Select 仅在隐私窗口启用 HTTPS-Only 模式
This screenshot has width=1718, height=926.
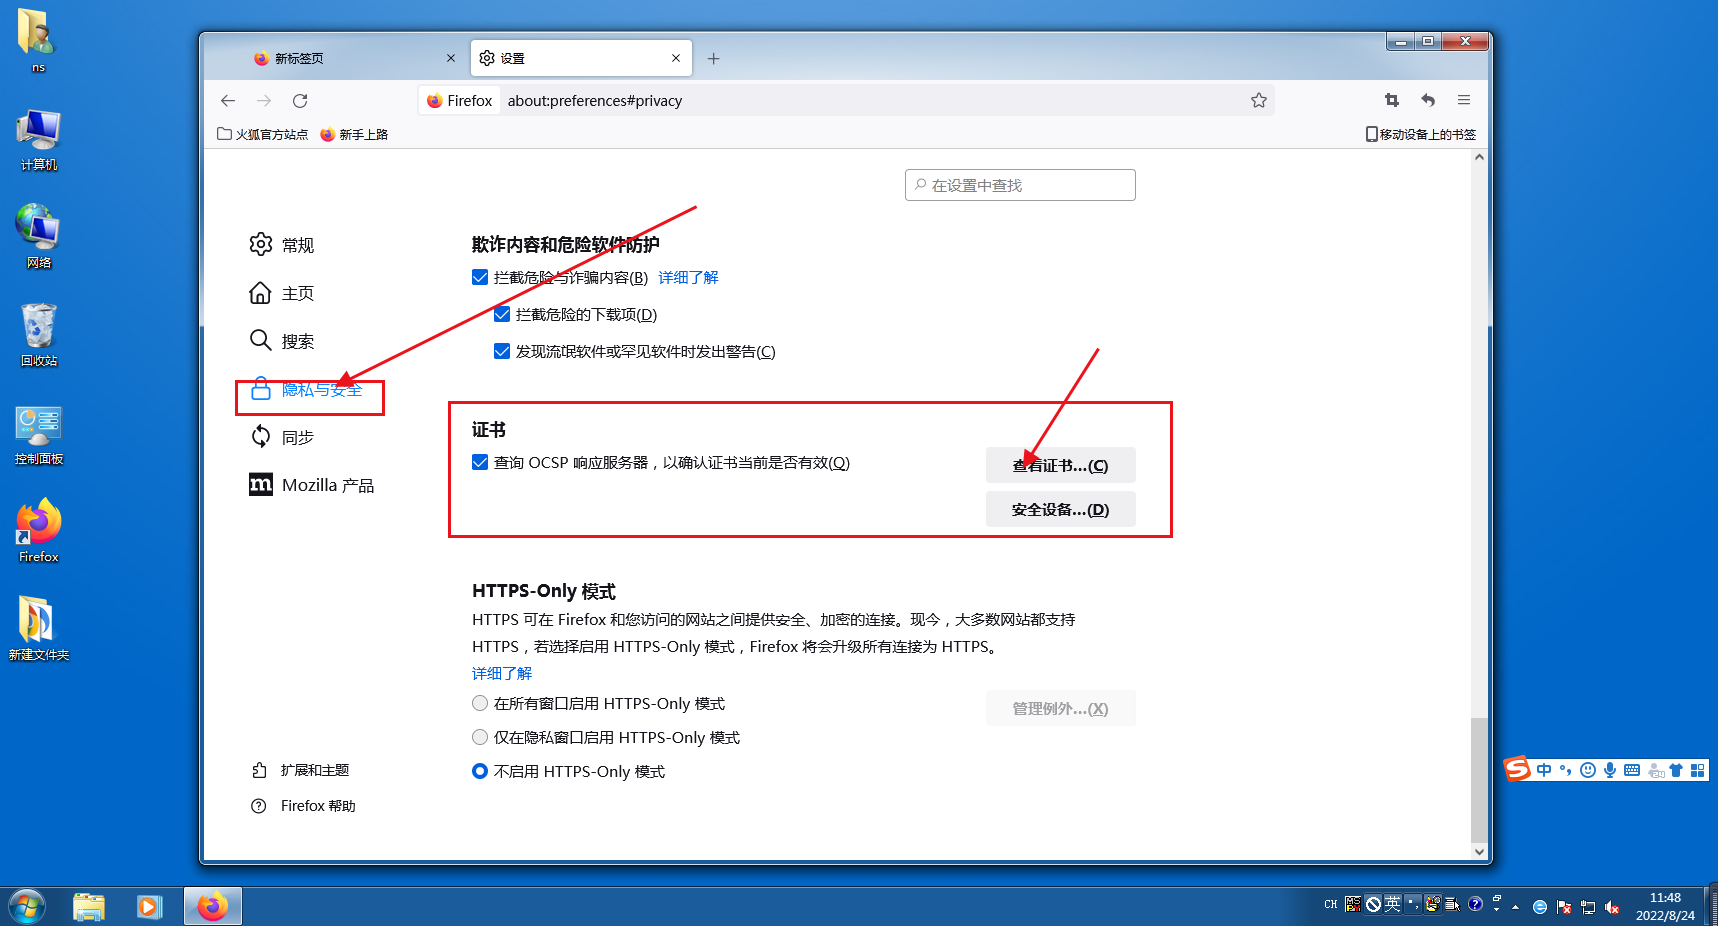click(x=480, y=737)
